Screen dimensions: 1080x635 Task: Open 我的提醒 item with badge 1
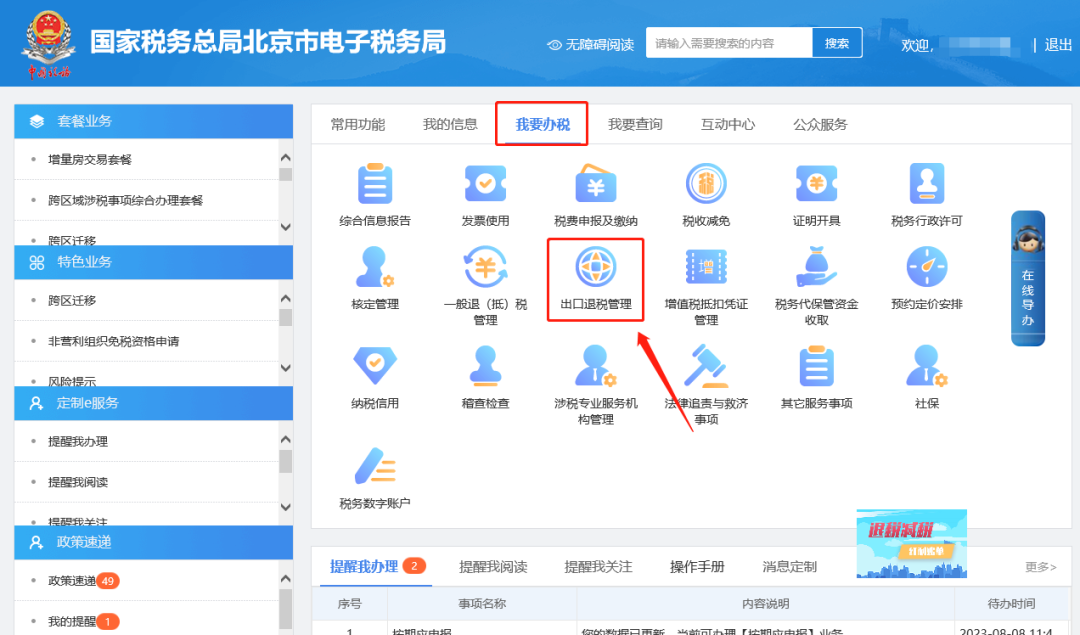coord(83,621)
